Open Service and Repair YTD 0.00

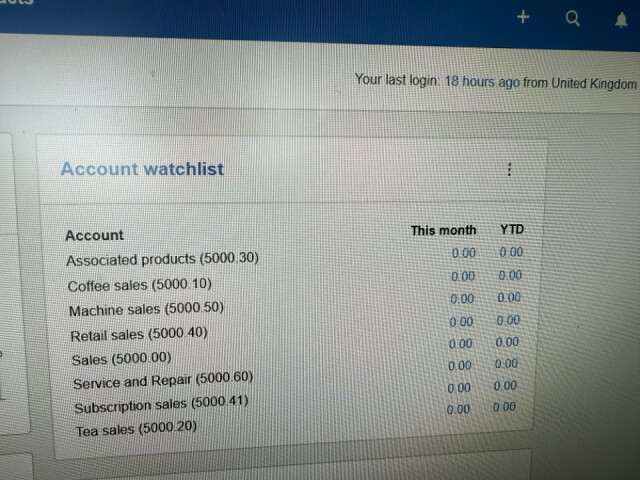(506, 363)
